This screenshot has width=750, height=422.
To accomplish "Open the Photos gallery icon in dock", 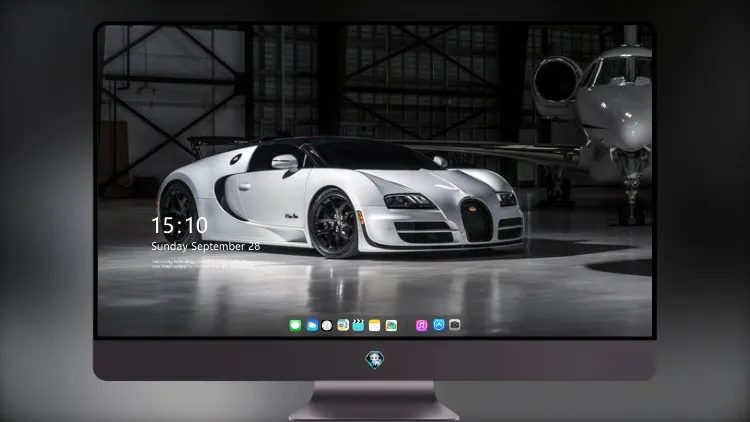I will pos(391,325).
